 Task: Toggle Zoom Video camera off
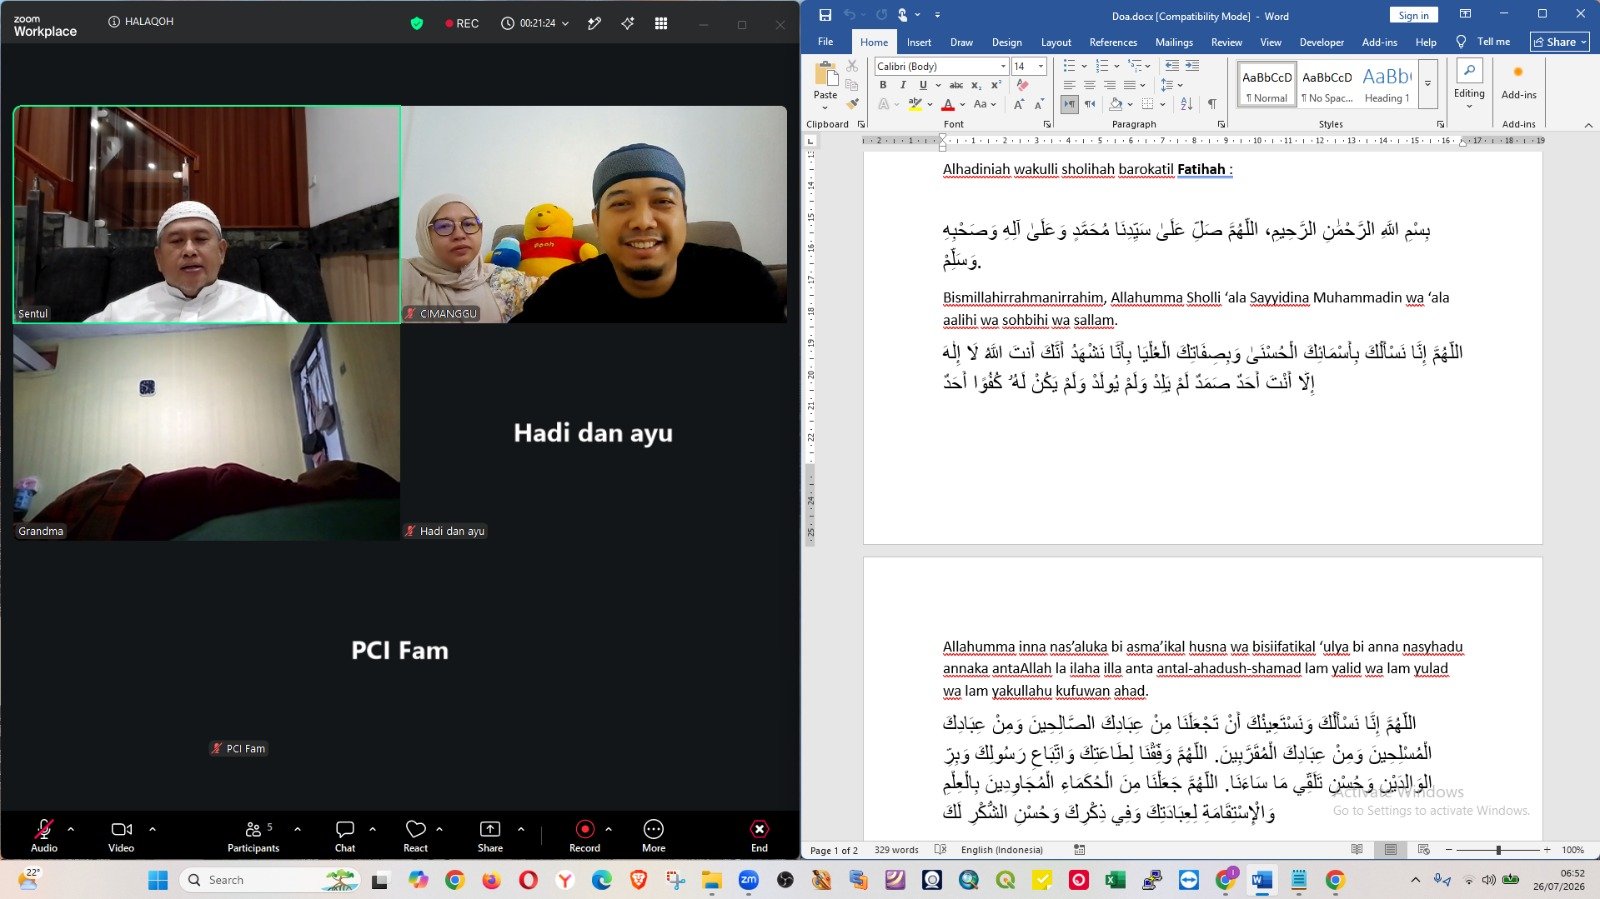[121, 836]
